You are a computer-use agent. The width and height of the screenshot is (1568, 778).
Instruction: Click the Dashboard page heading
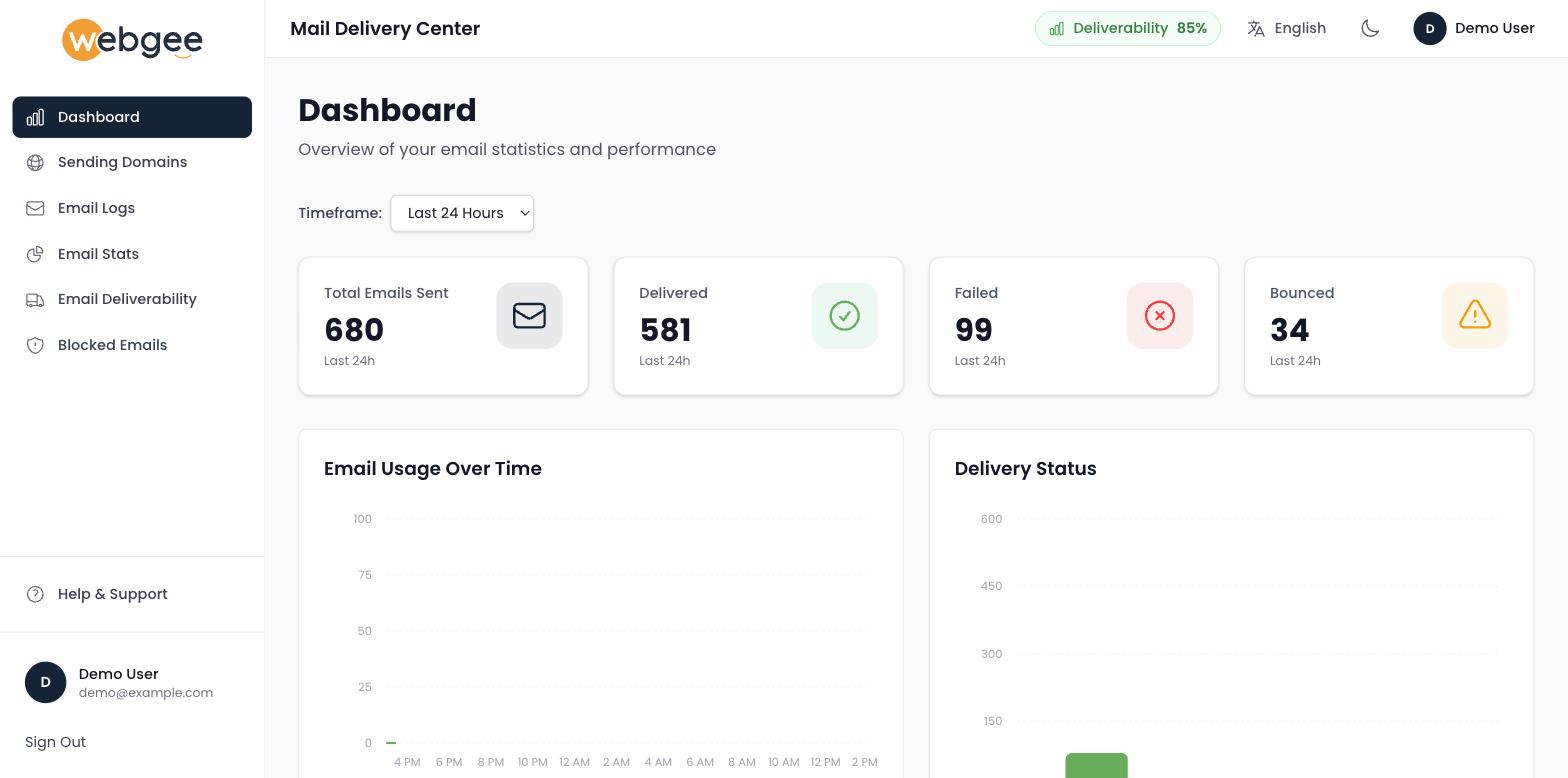(387, 110)
